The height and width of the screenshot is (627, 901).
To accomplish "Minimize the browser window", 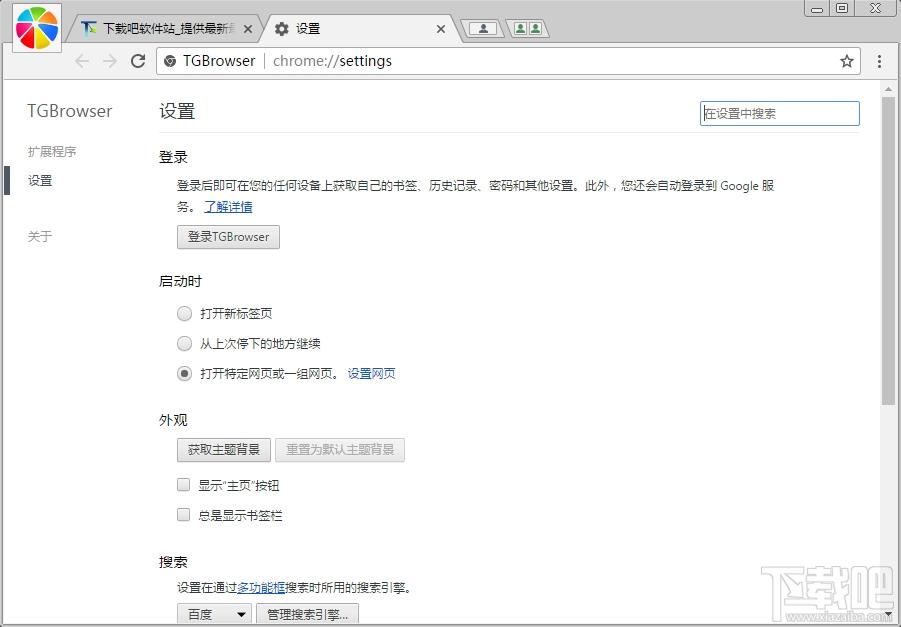I will point(817,9).
